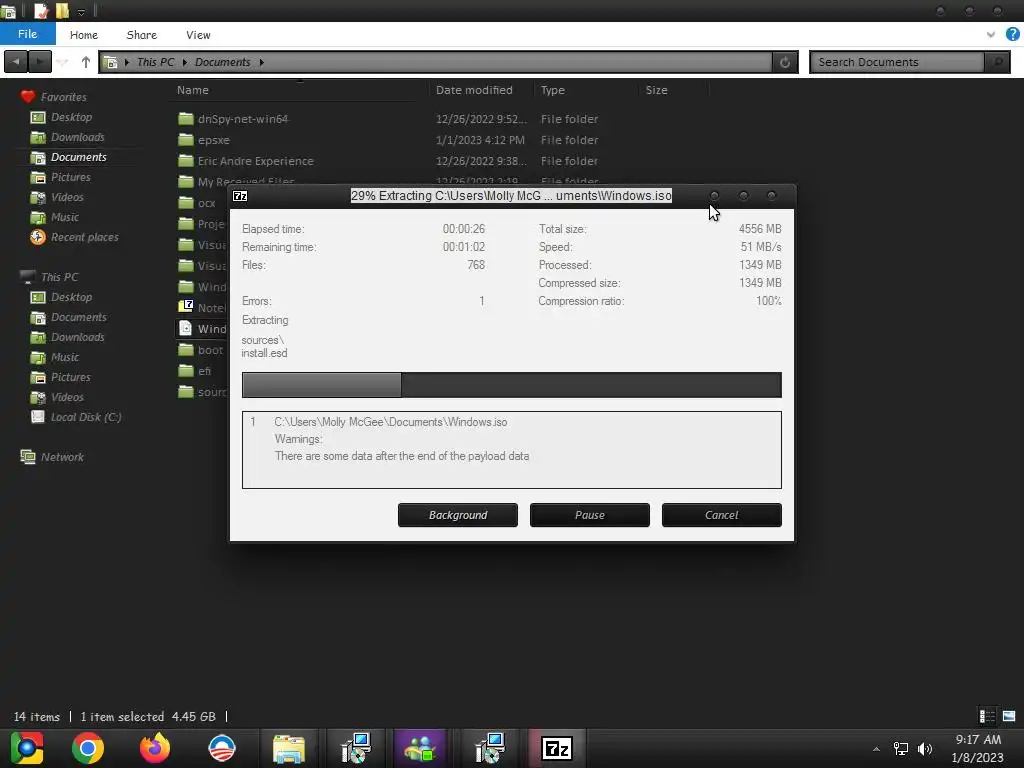Switch to details view in the status bar
The height and width of the screenshot is (768, 1024).
987,716
